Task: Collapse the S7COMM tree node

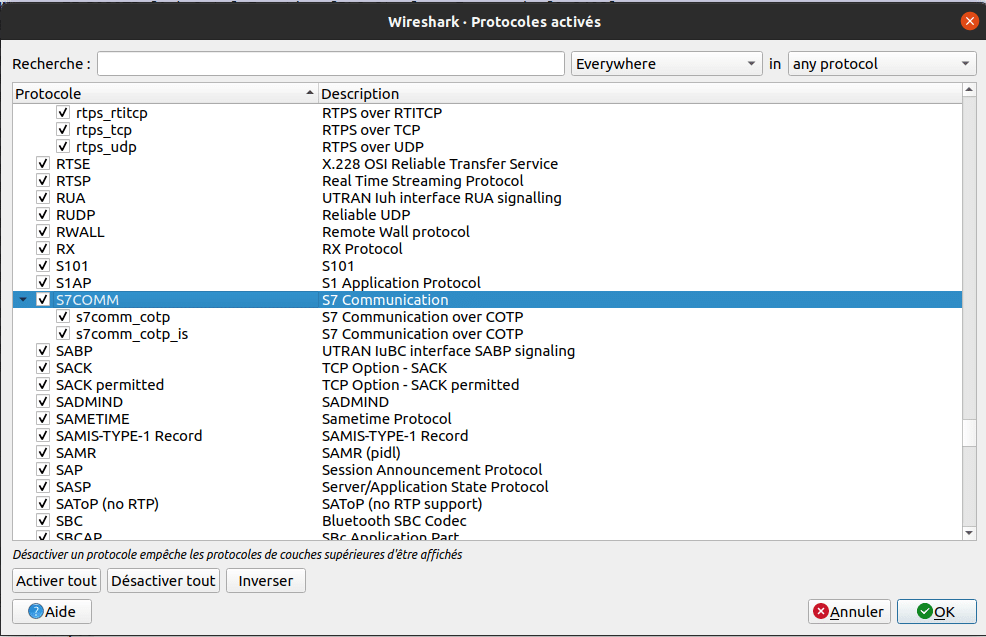Action: 22,300
